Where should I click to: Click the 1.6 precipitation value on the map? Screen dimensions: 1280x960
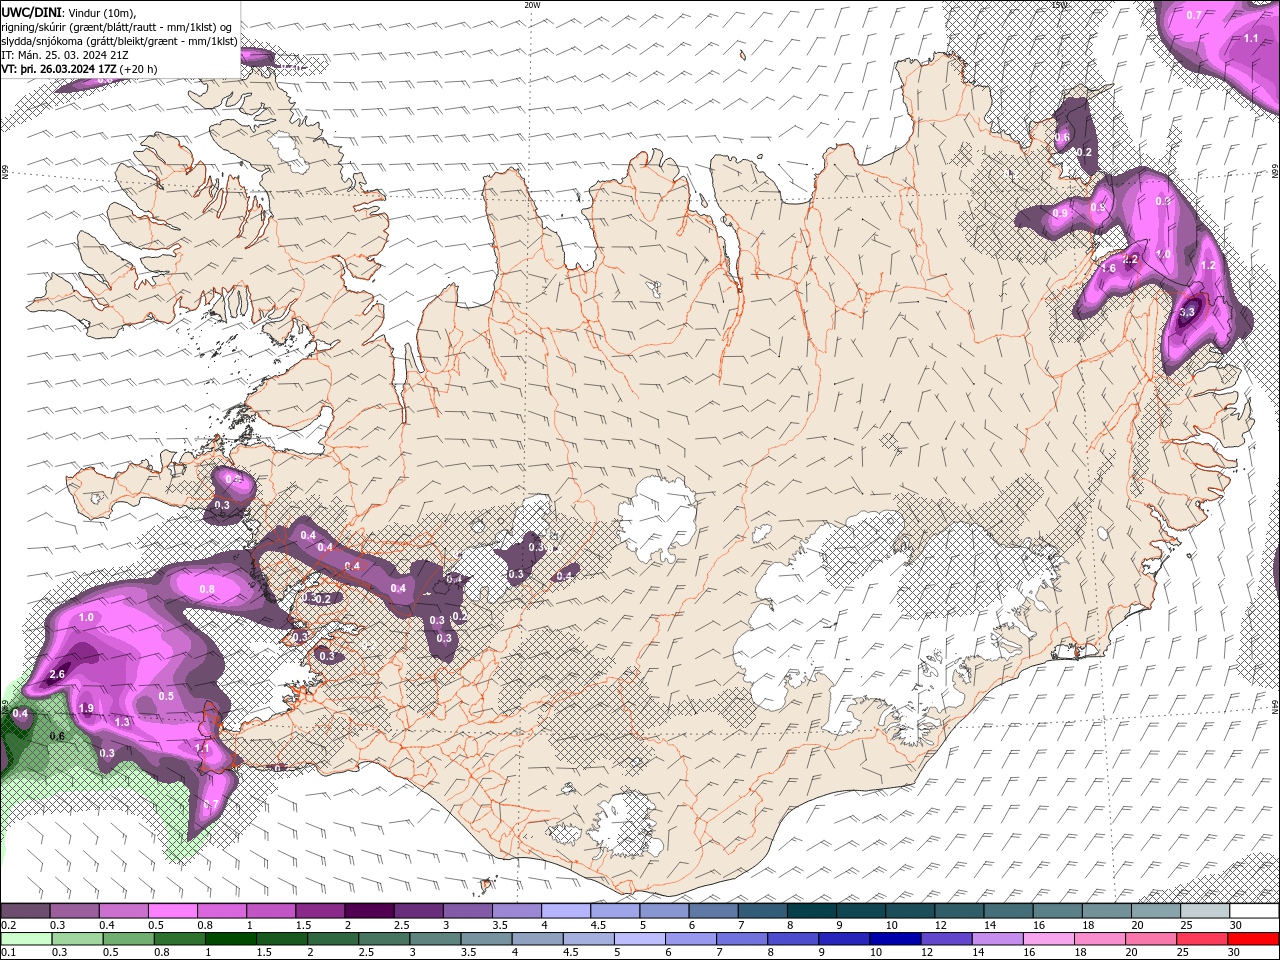tap(1108, 268)
